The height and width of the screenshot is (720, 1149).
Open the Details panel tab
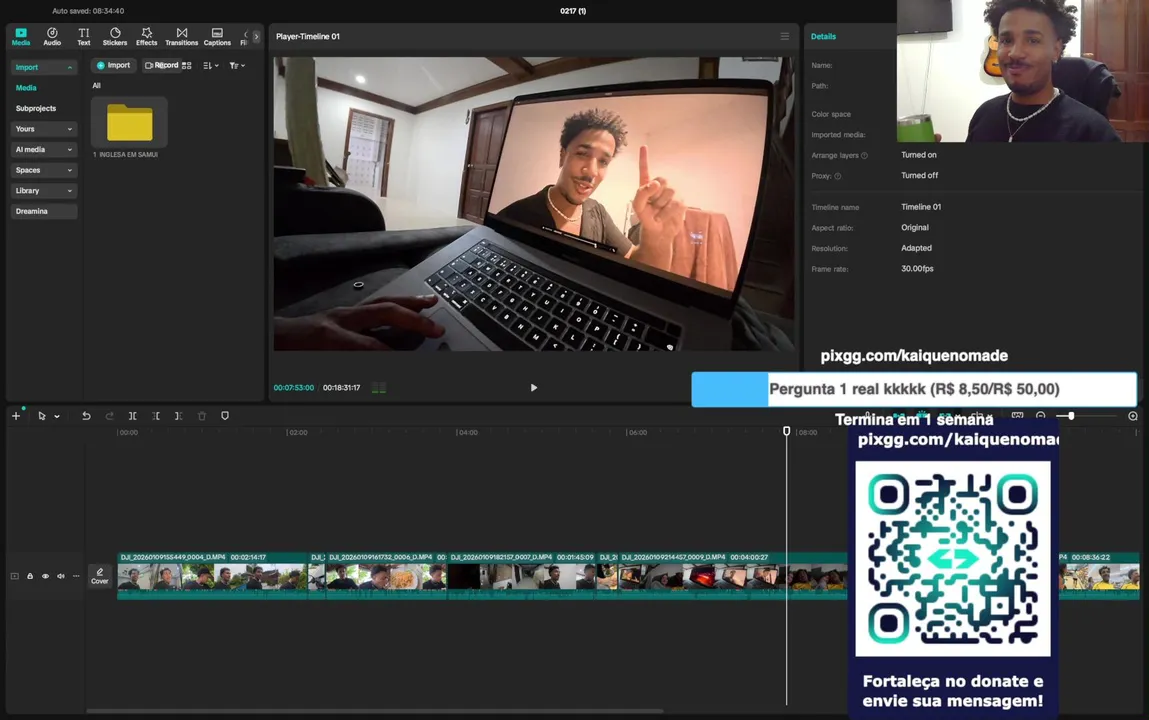click(x=823, y=36)
